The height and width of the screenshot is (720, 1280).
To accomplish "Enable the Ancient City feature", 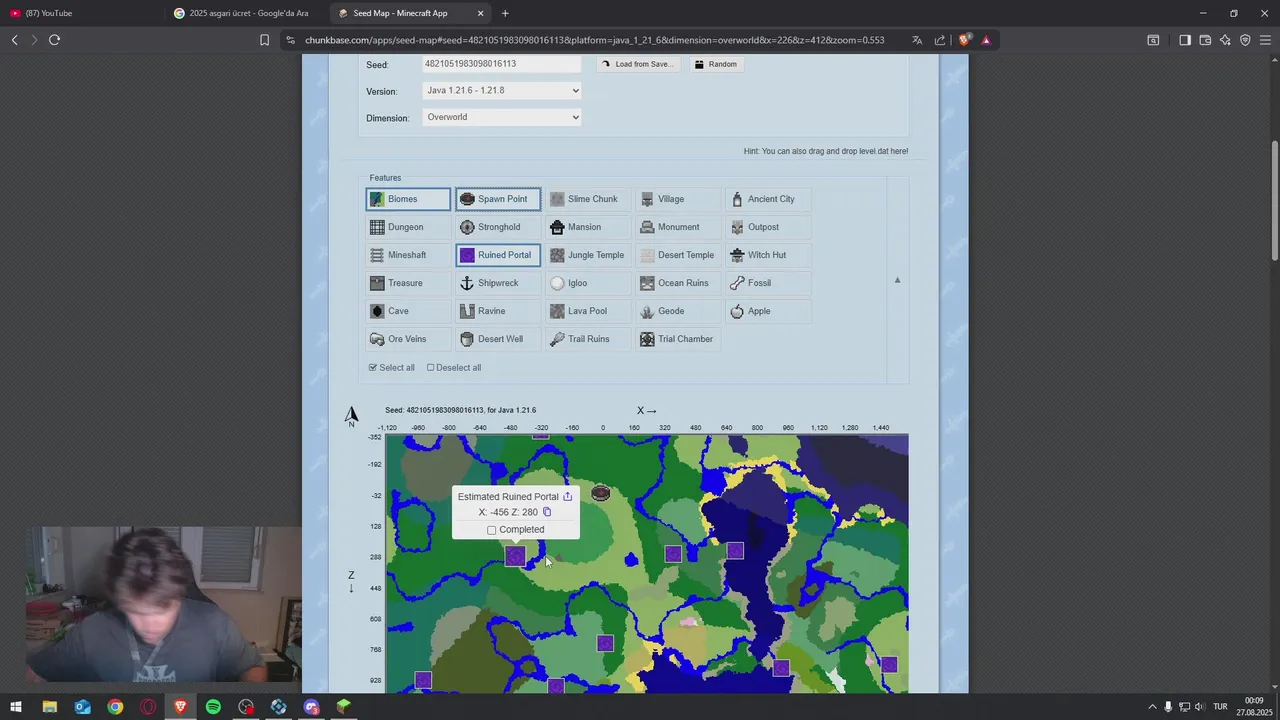I will coord(768,199).
